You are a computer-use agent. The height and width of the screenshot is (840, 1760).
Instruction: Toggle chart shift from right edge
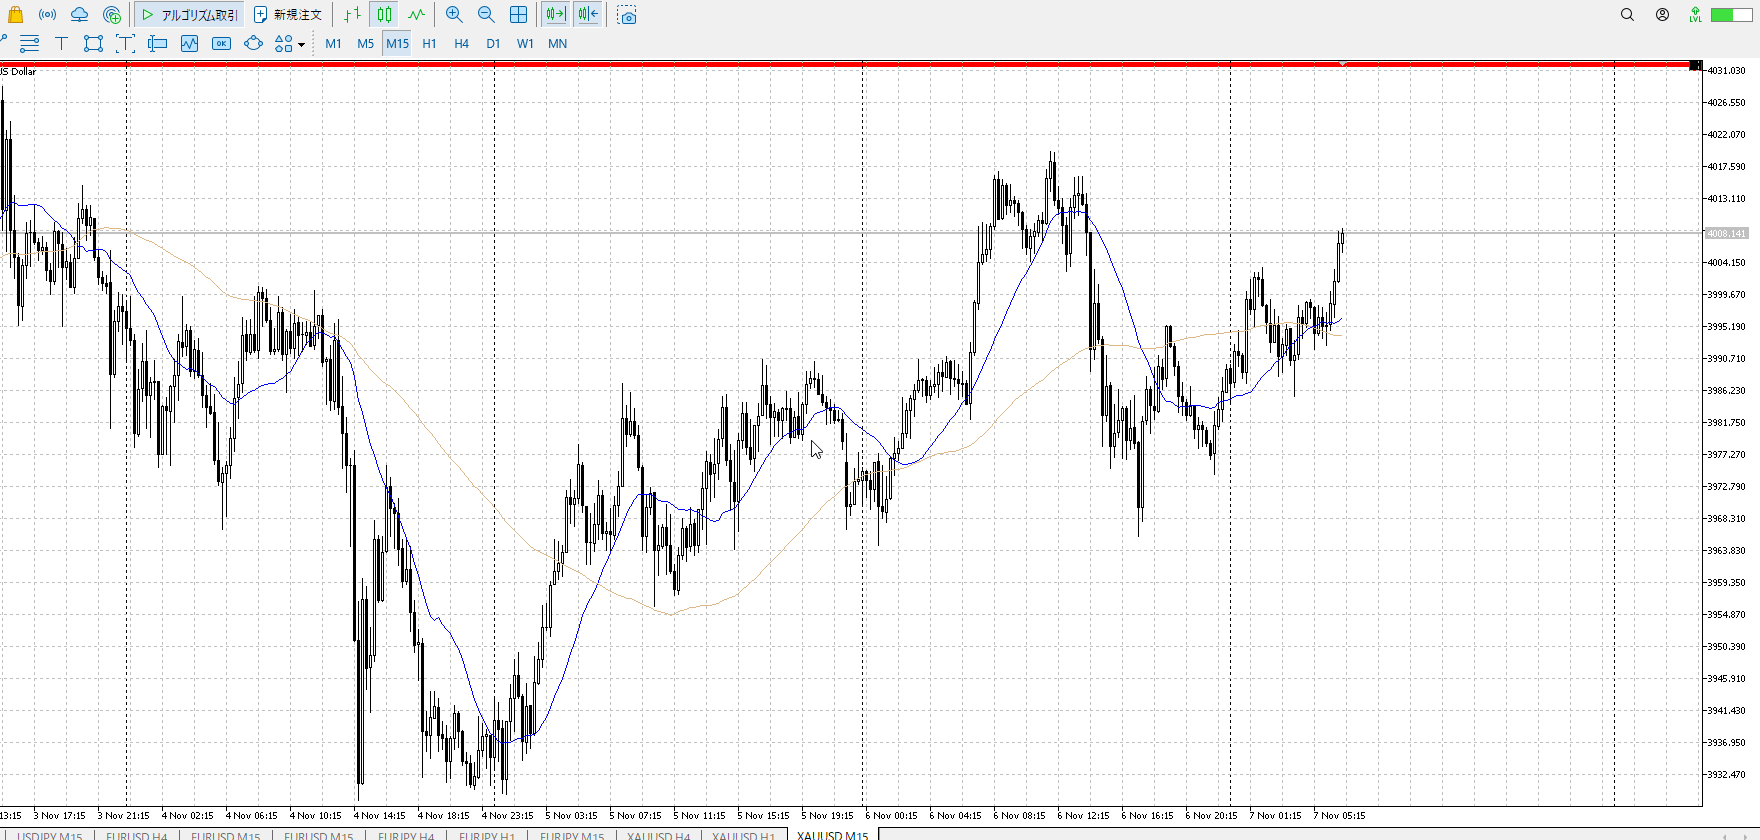pyautogui.click(x=588, y=15)
